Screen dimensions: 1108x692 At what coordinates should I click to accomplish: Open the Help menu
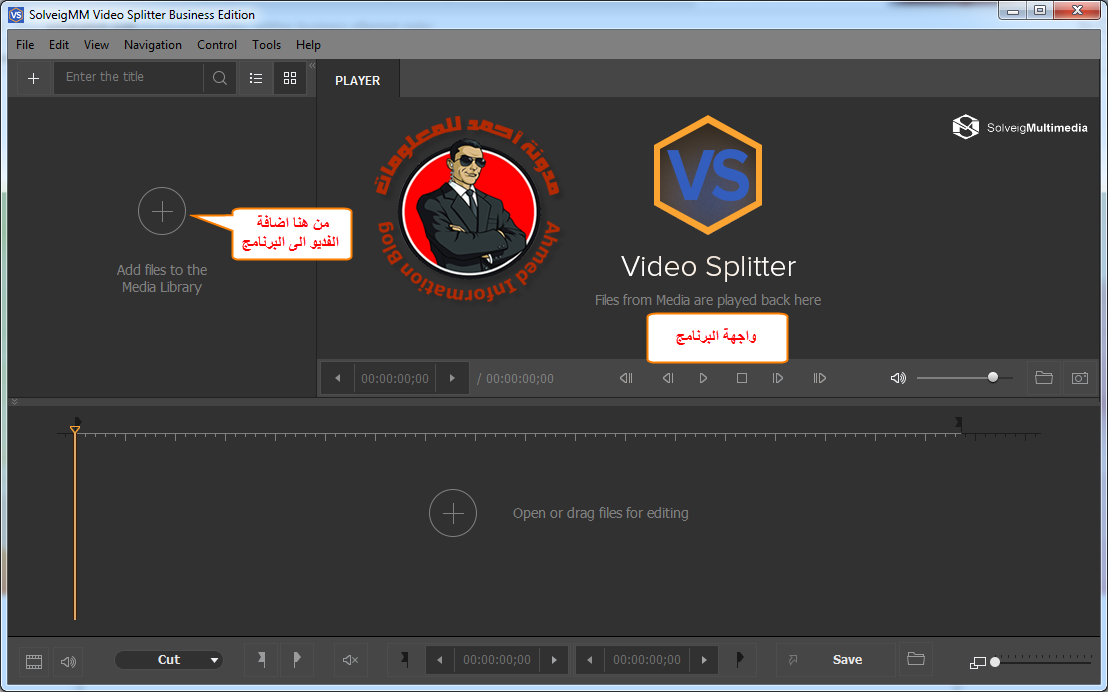tap(308, 45)
